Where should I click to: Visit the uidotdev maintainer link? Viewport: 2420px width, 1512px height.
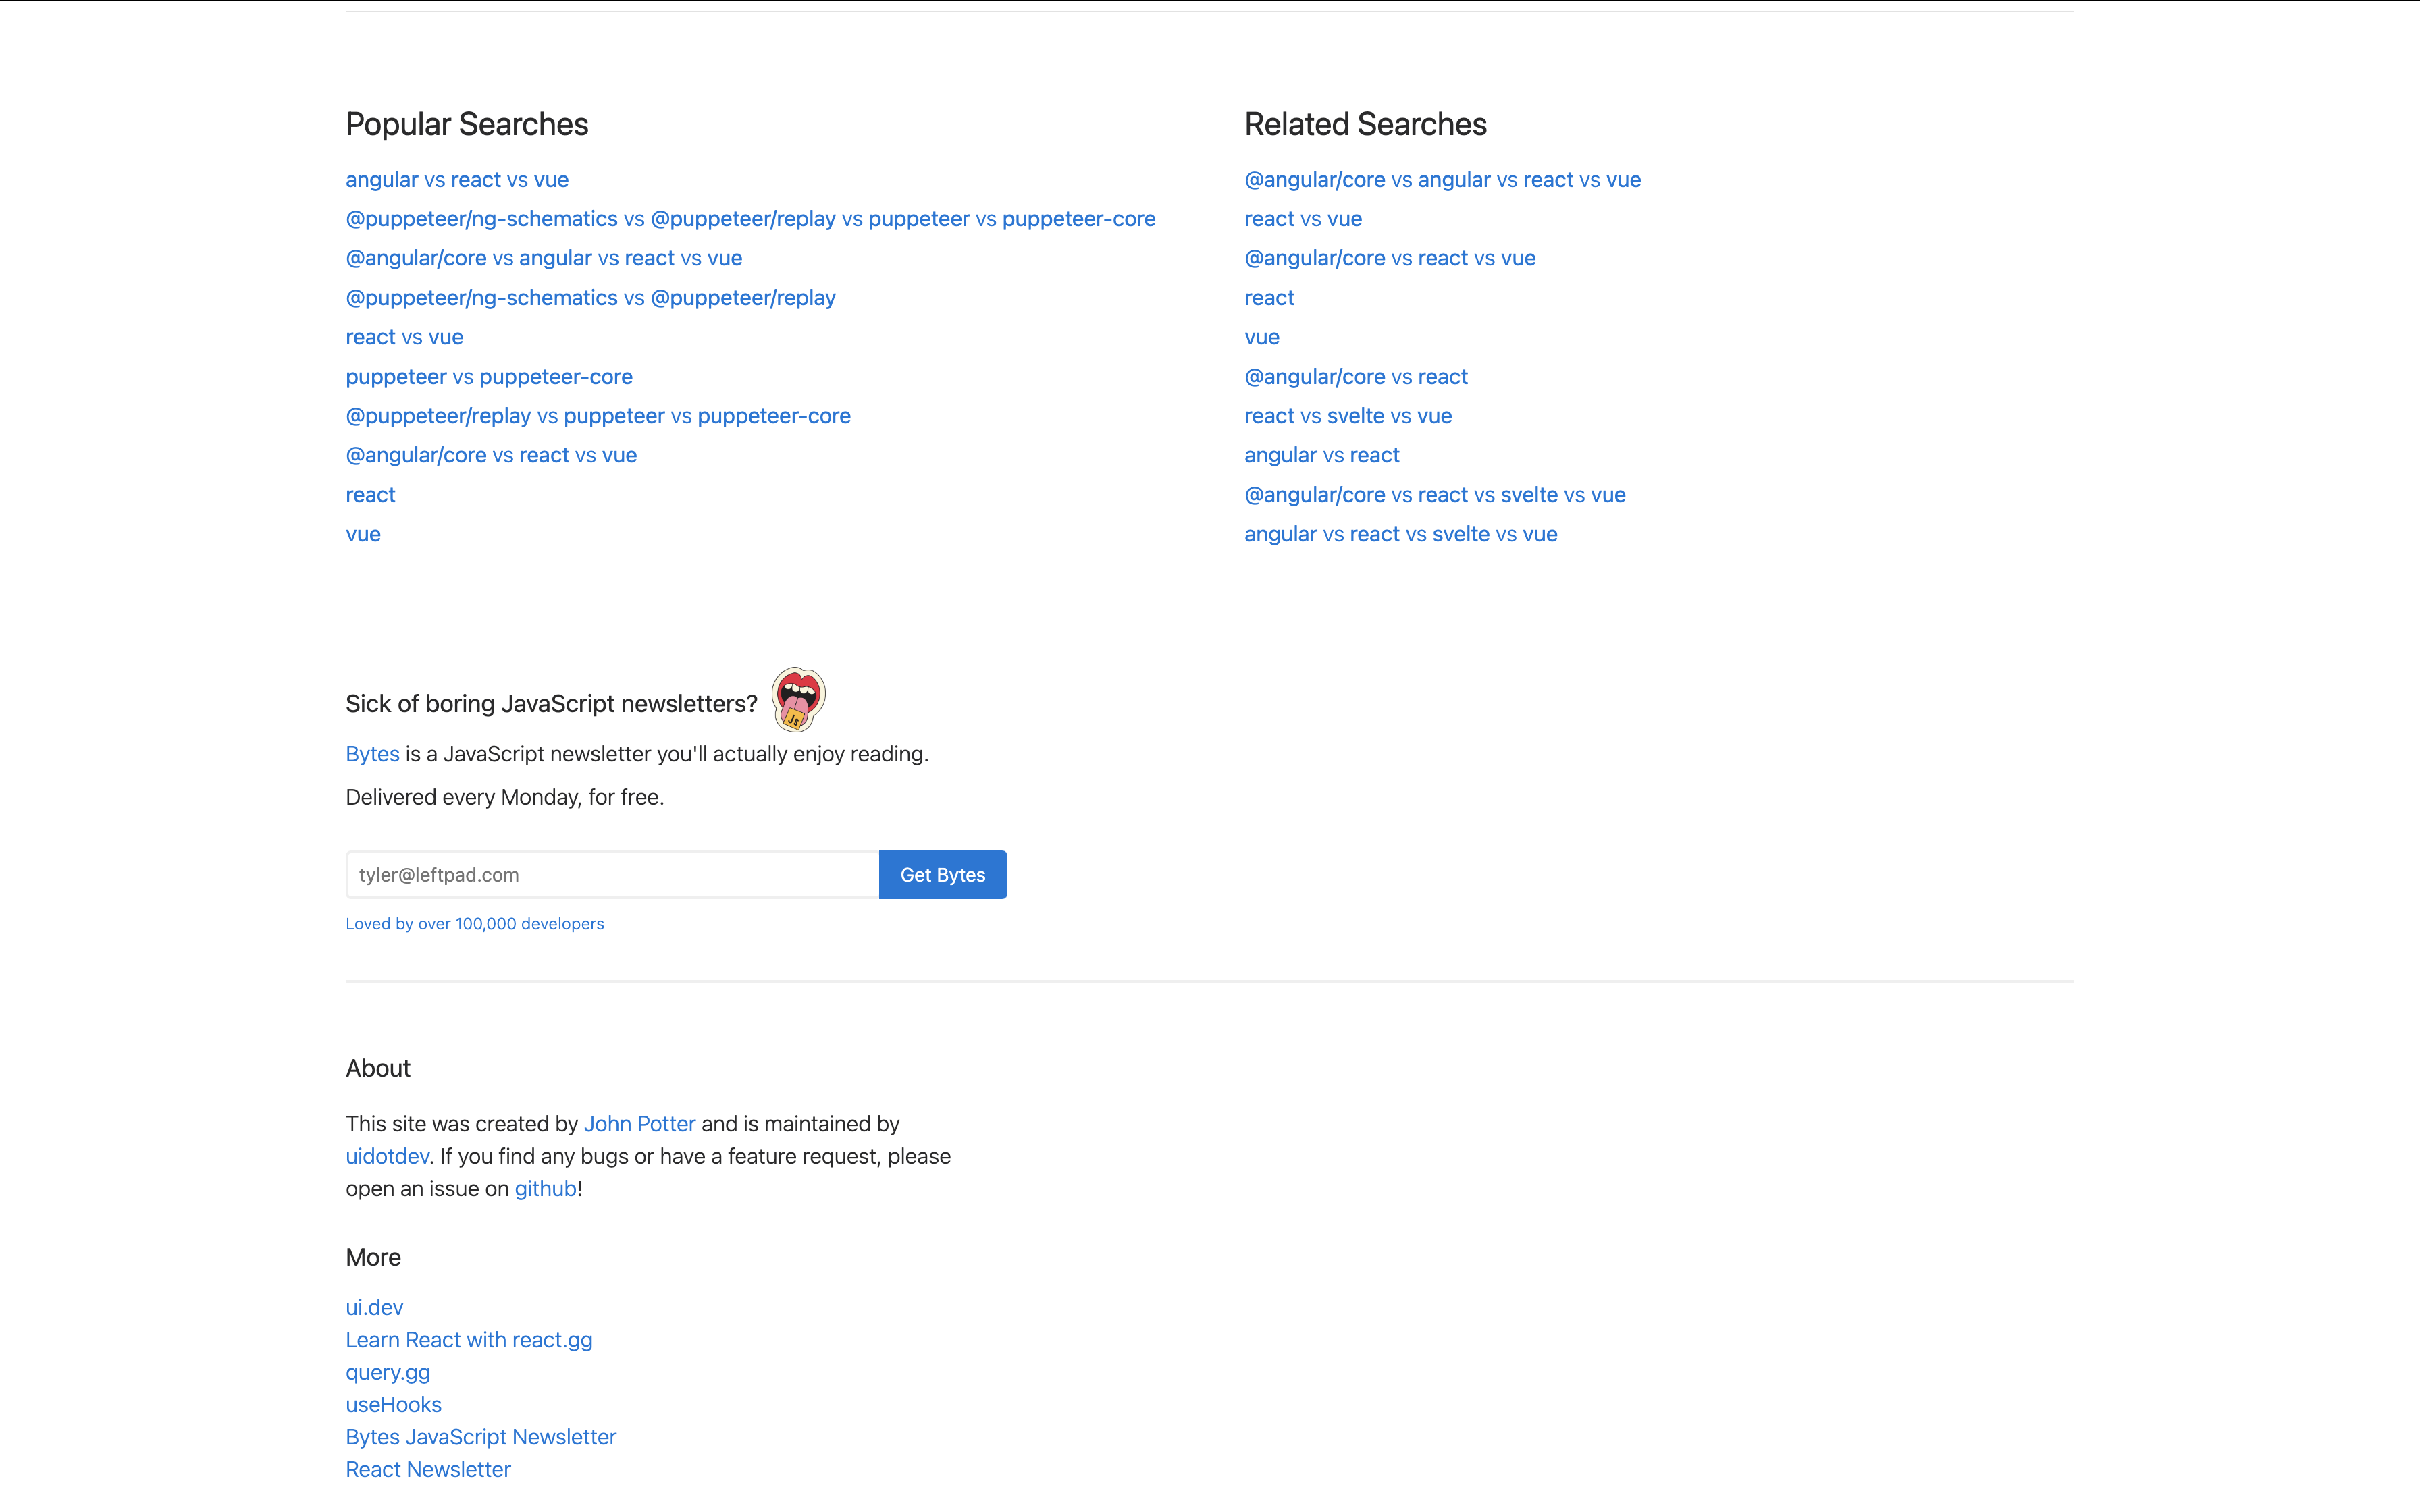387,1156
